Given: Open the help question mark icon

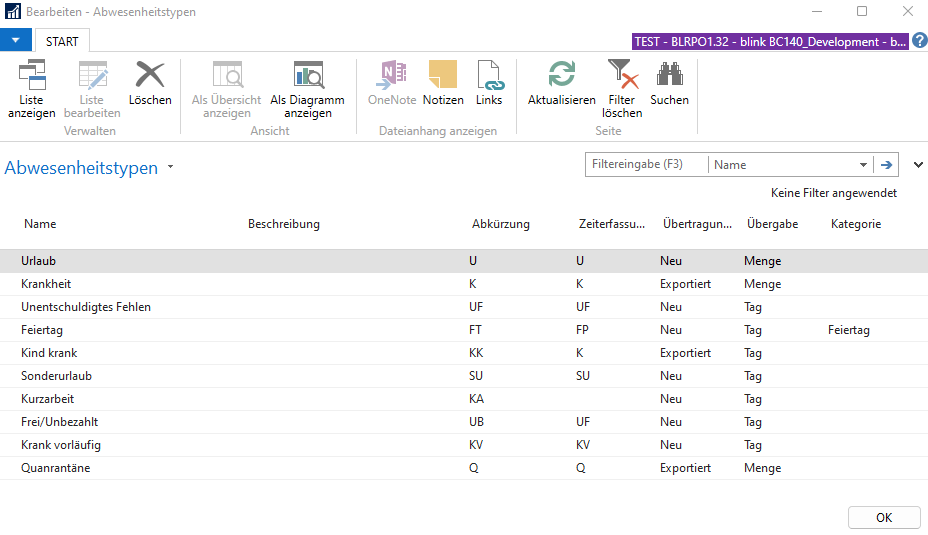Looking at the screenshot, I should click(919, 41).
